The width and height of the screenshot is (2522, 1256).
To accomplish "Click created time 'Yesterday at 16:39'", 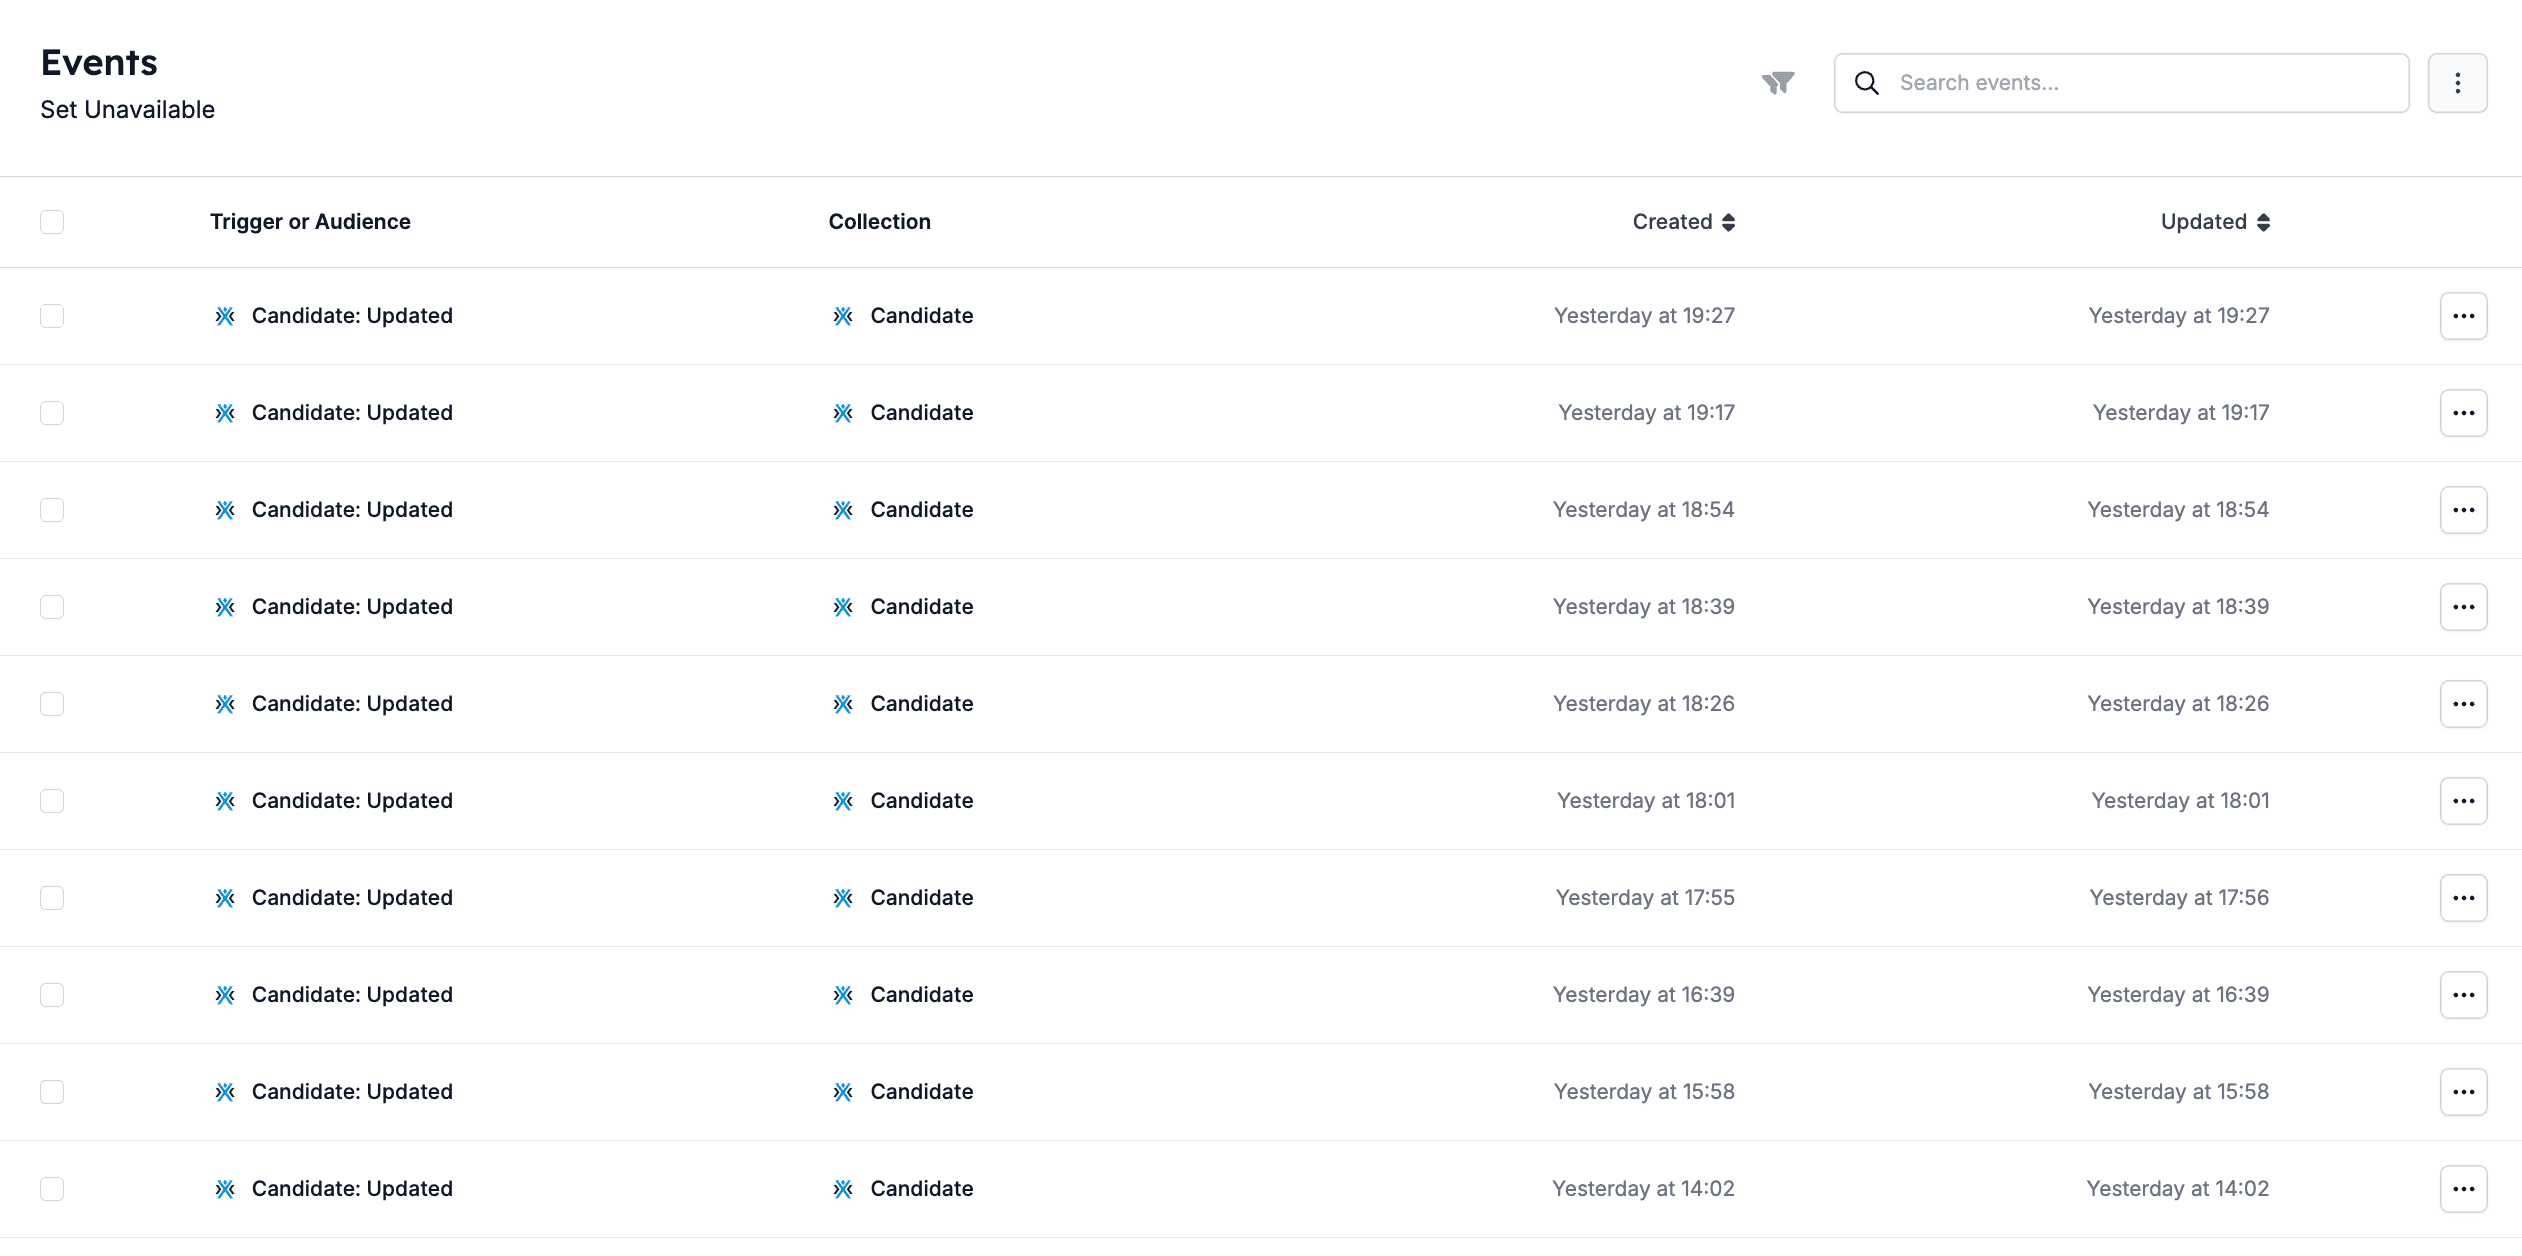I will pyautogui.click(x=1643, y=995).
